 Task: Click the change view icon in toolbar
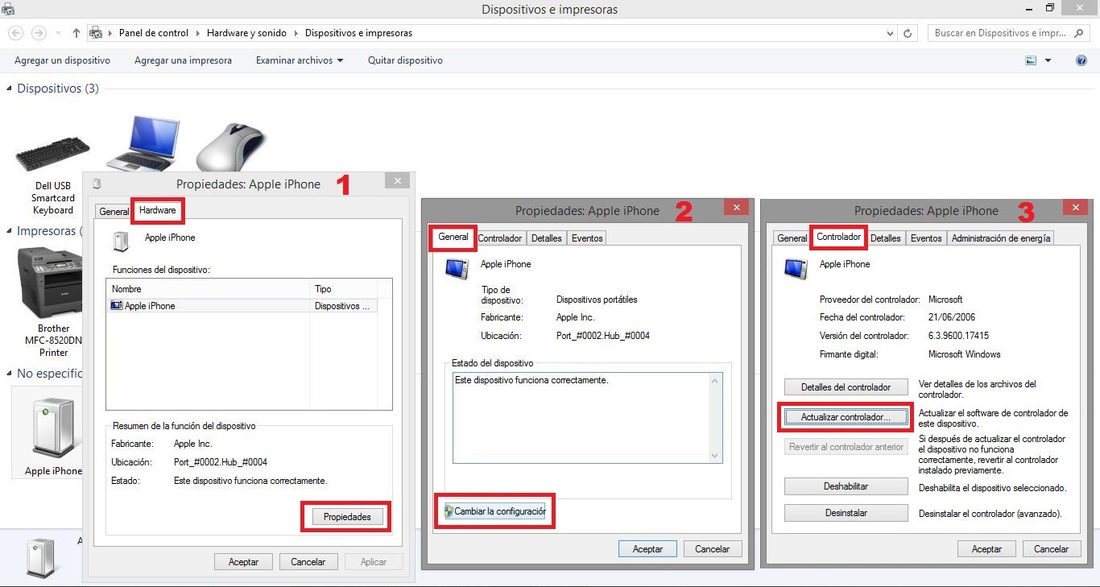(x=1031, y=61)
